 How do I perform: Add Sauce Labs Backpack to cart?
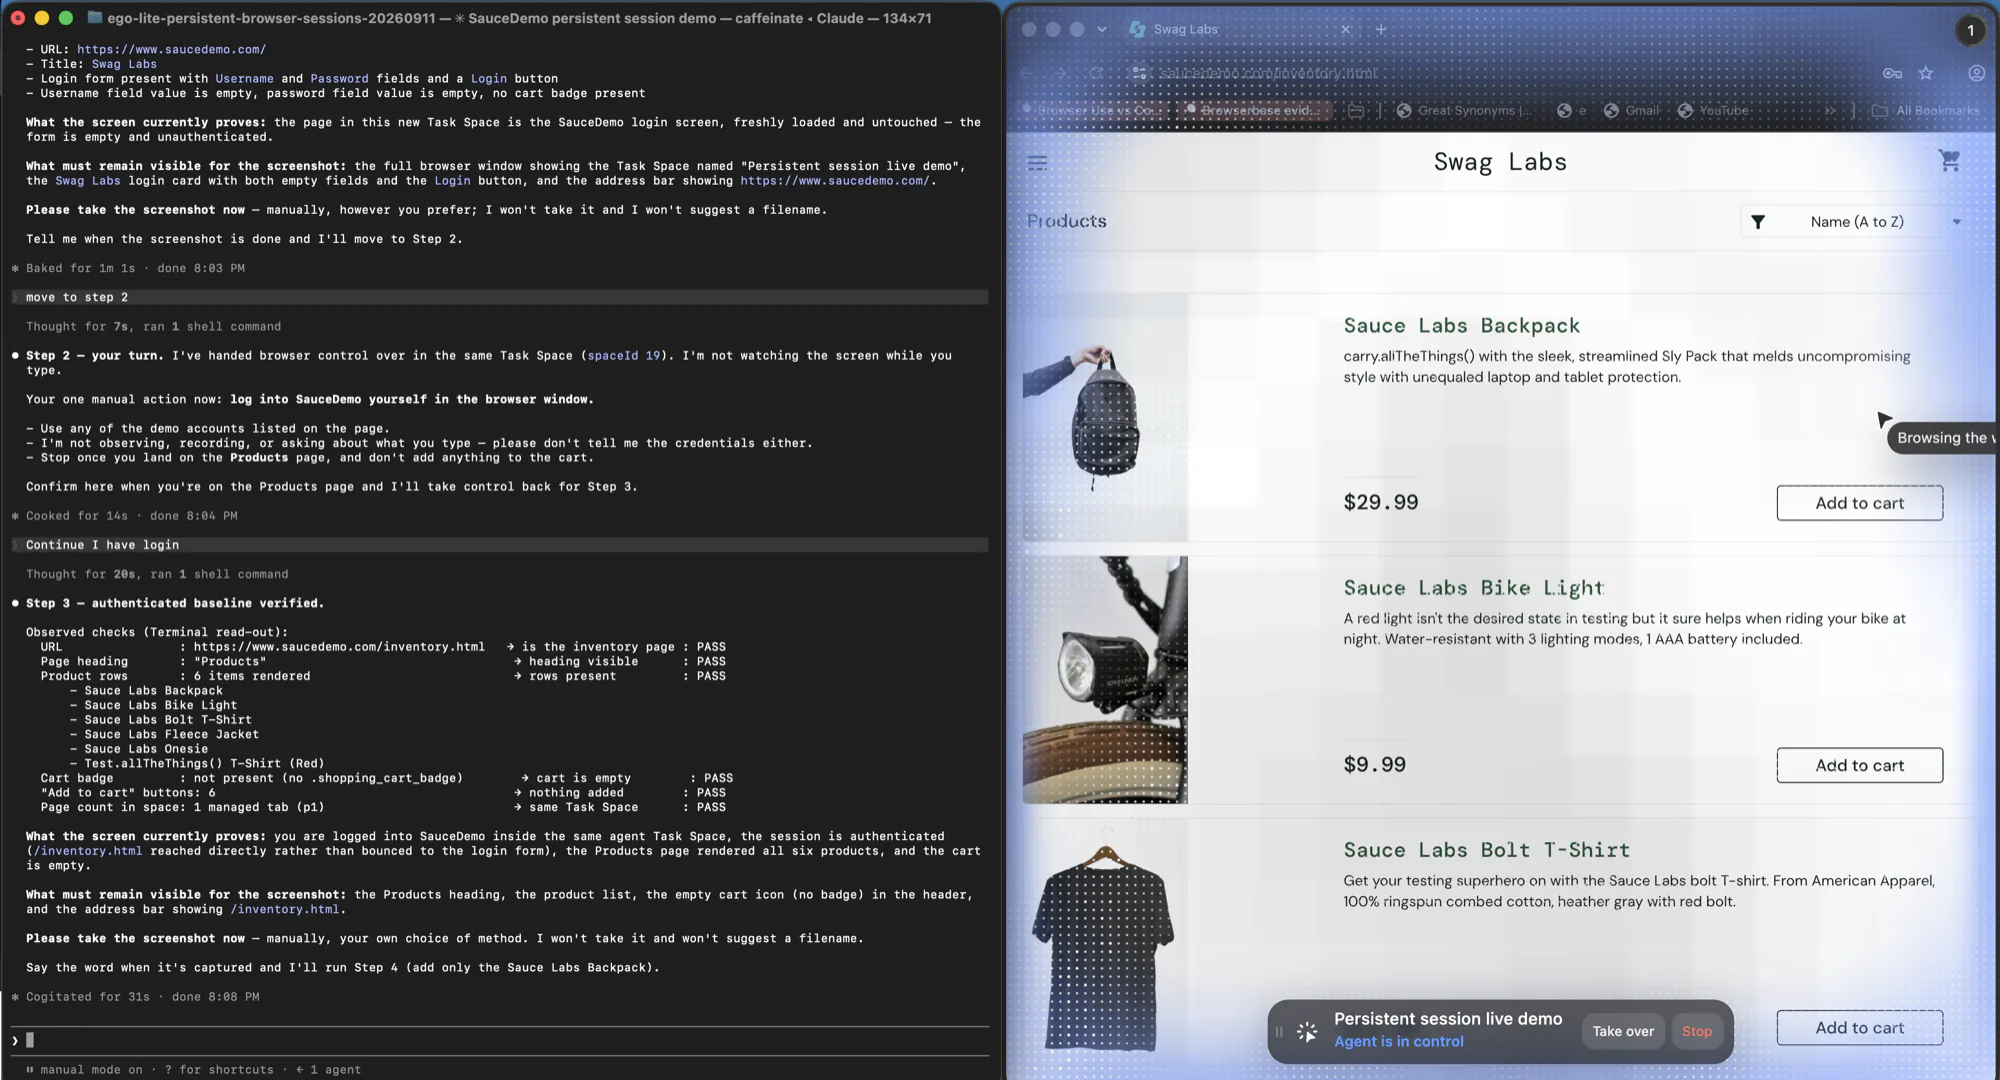[1859, 503]
